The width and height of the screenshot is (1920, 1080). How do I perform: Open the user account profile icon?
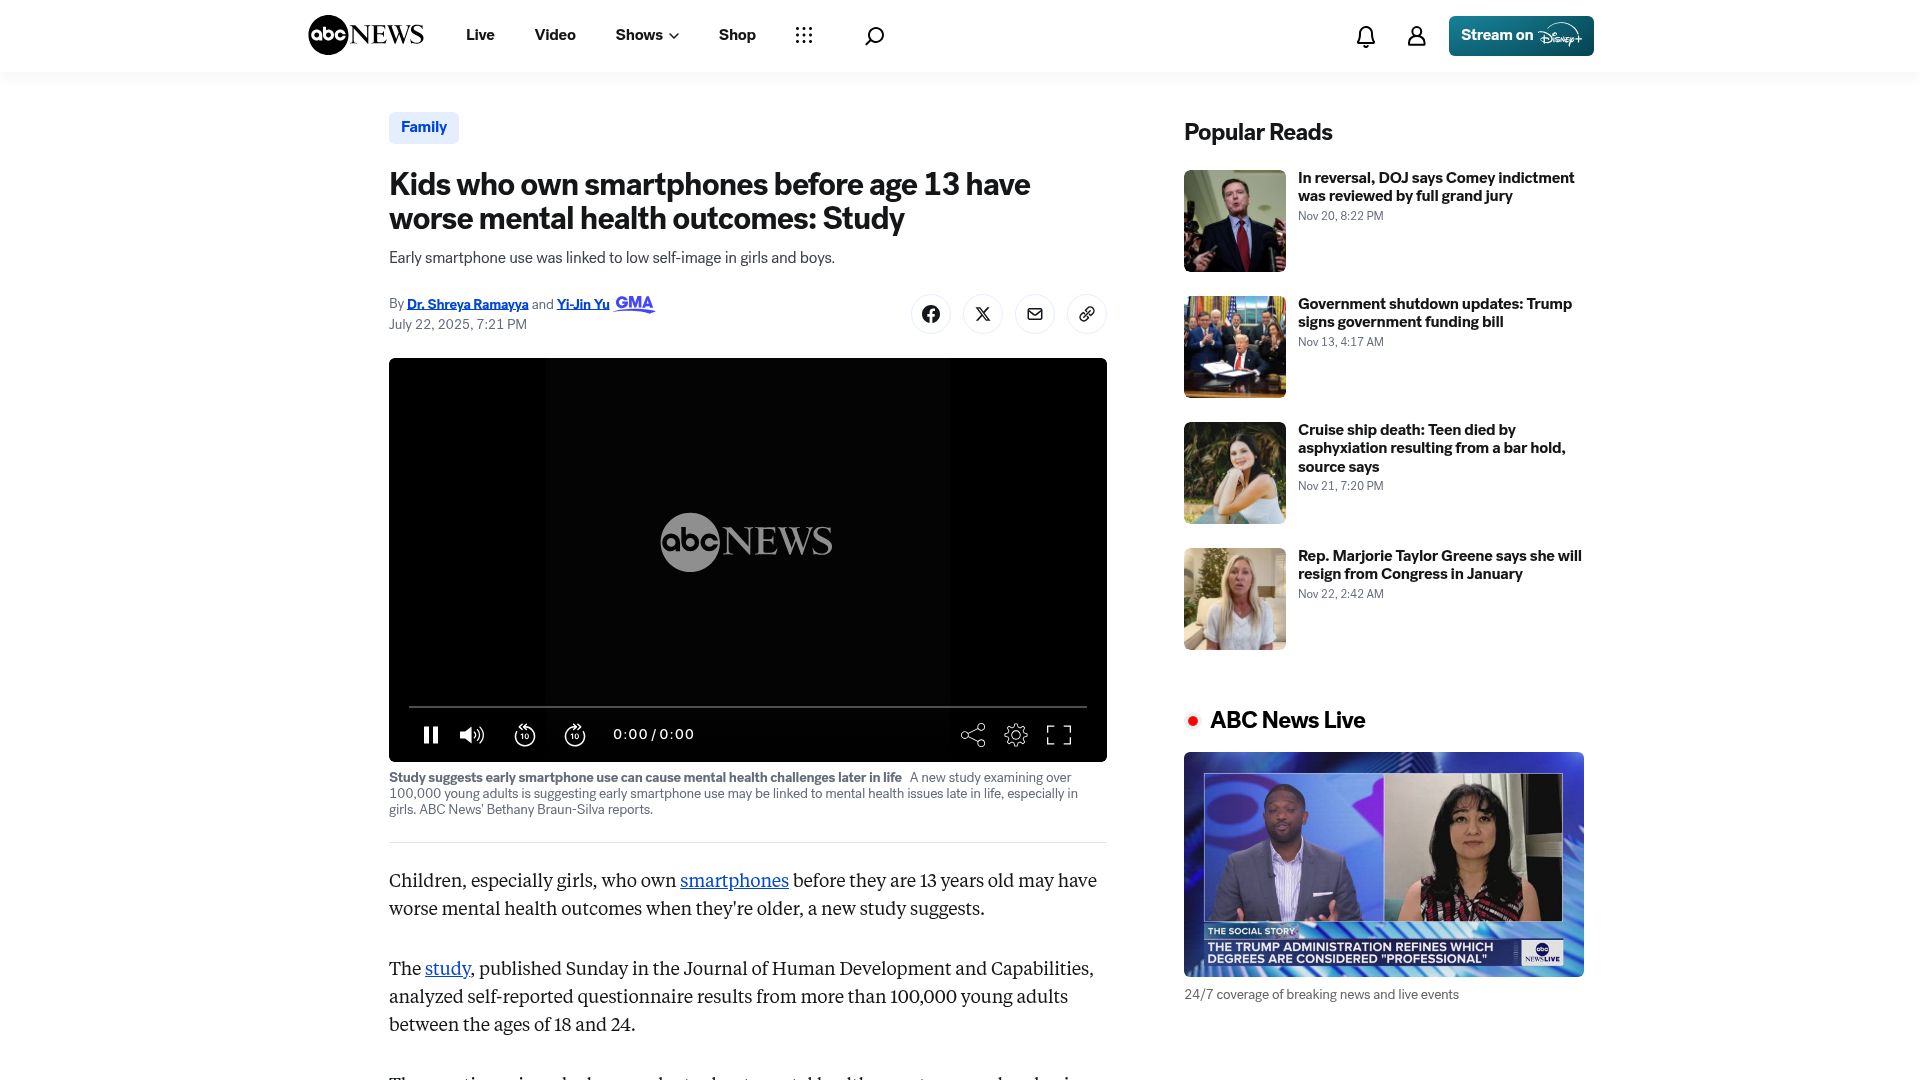point(1417,36)
